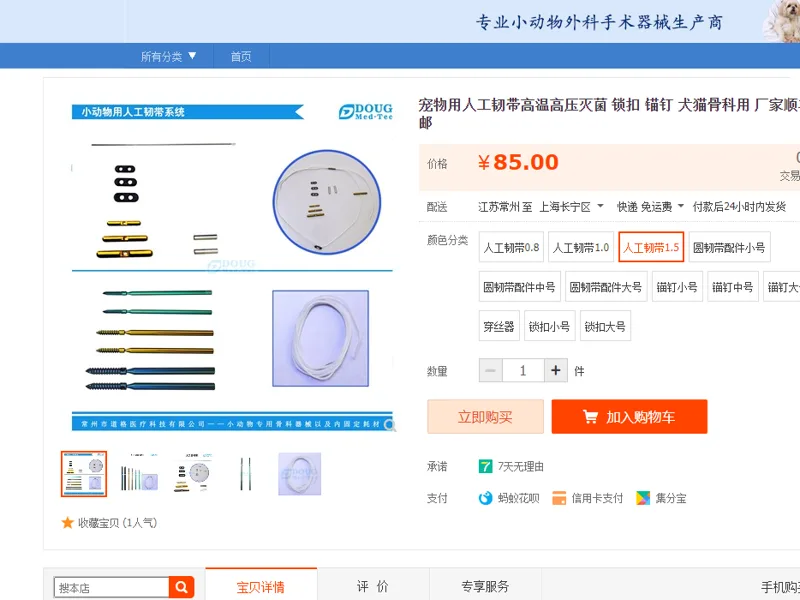Choose option 锚钉小号
This screenshot has height=600, width=800.
pyautogui.click(x=677, y=287)
